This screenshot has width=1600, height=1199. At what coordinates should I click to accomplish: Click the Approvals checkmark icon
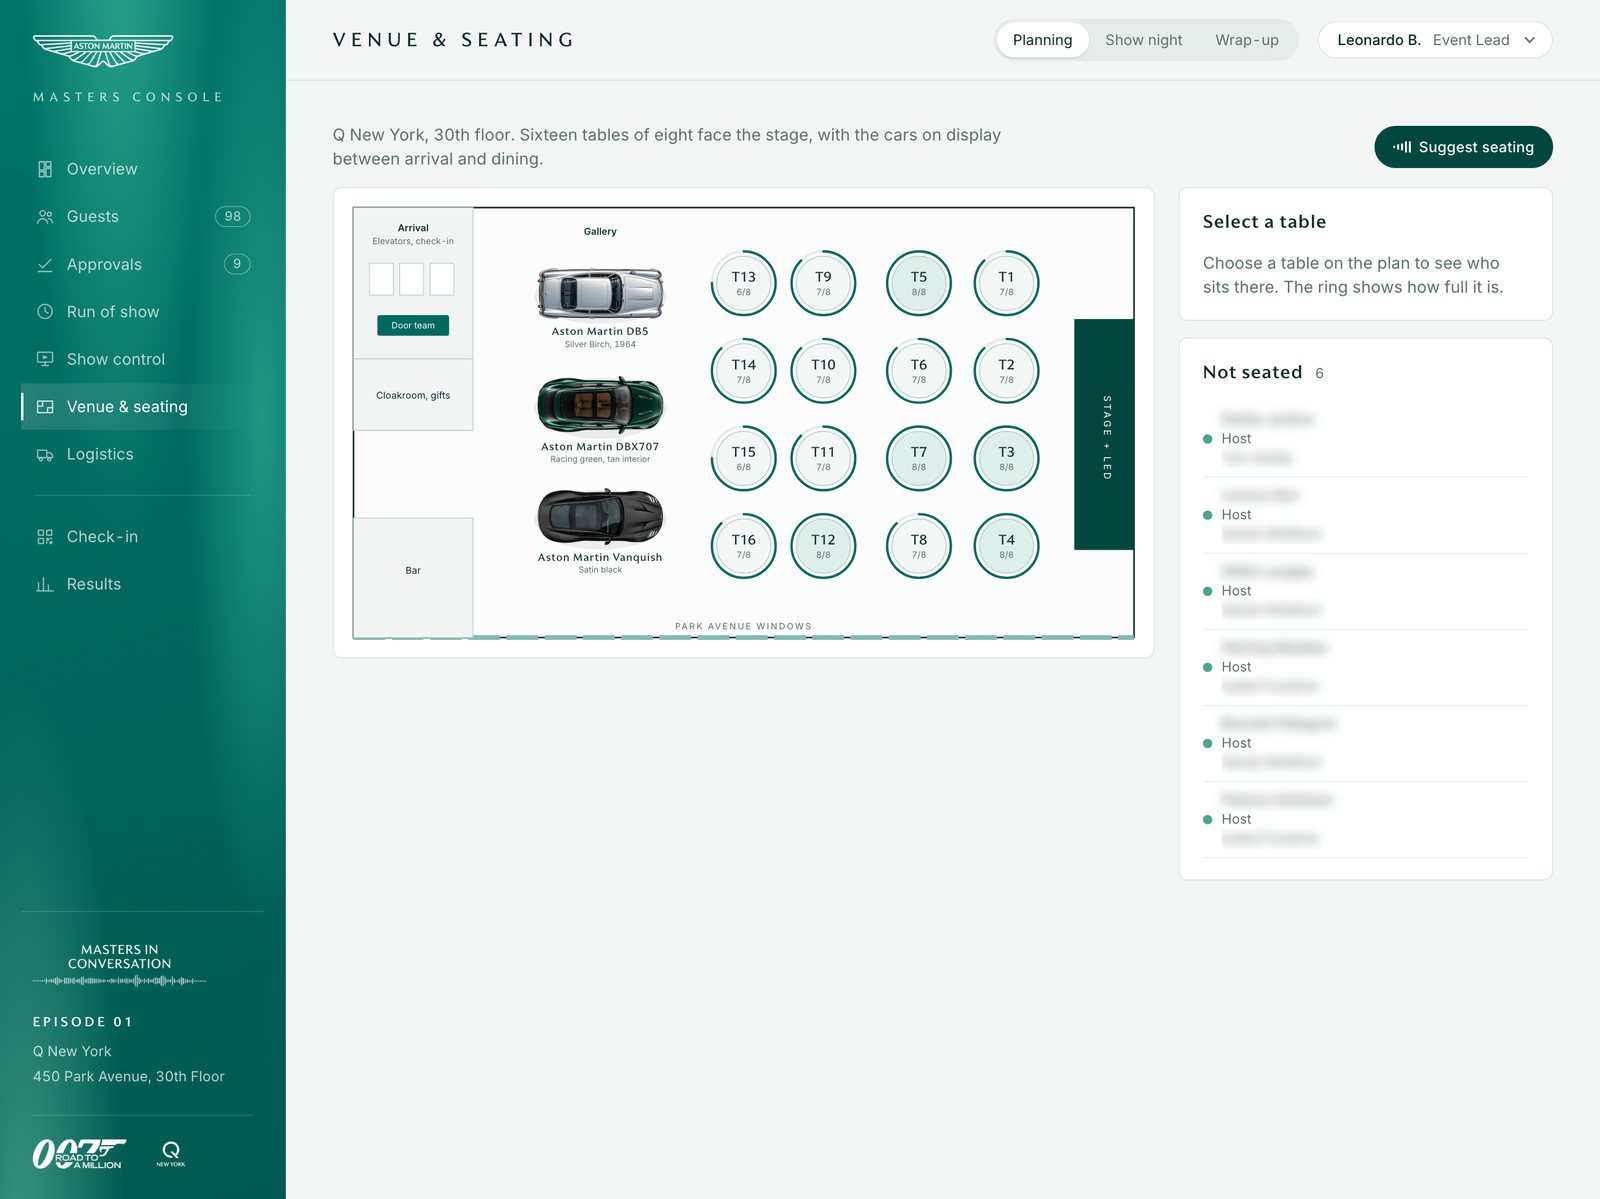[x=45, y=265]
